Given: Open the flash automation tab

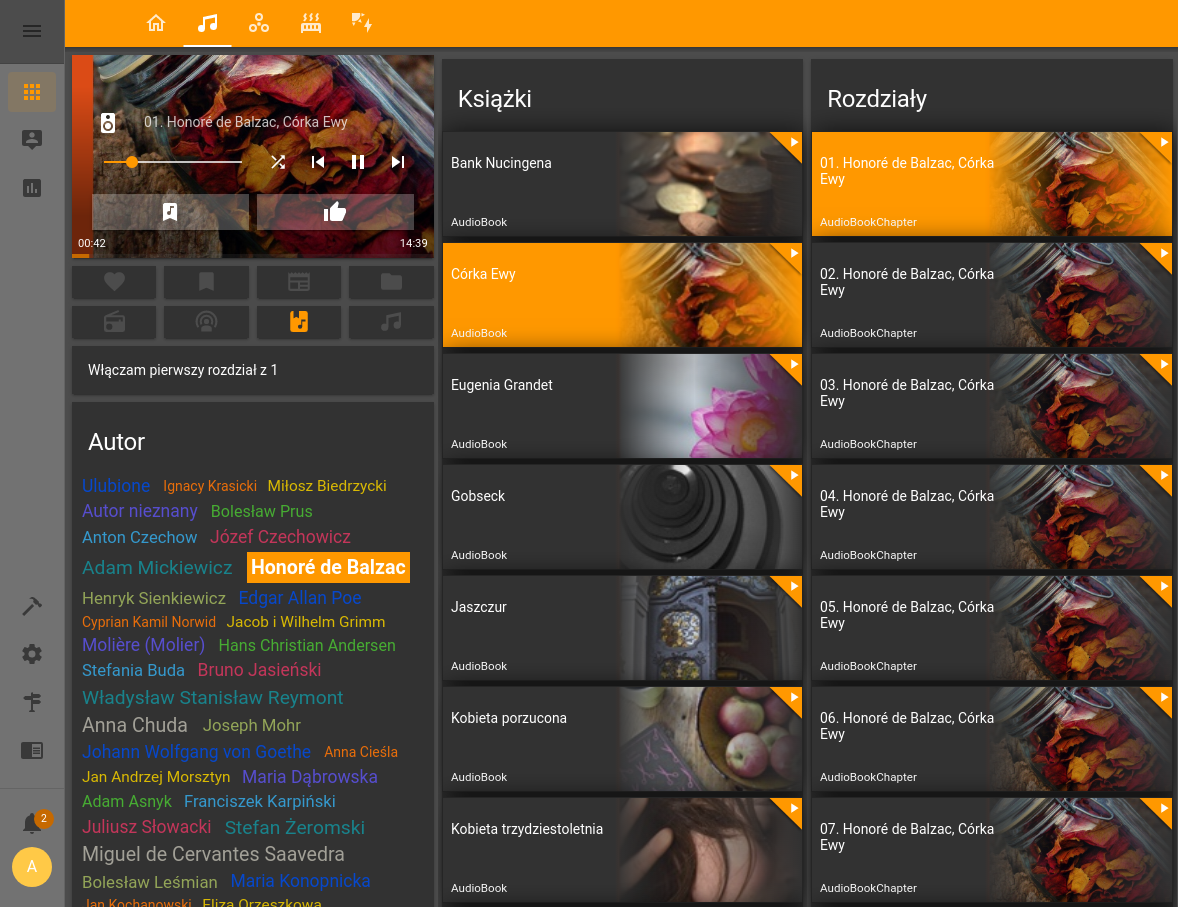Looking at the screenshot, I should [362, 23].
